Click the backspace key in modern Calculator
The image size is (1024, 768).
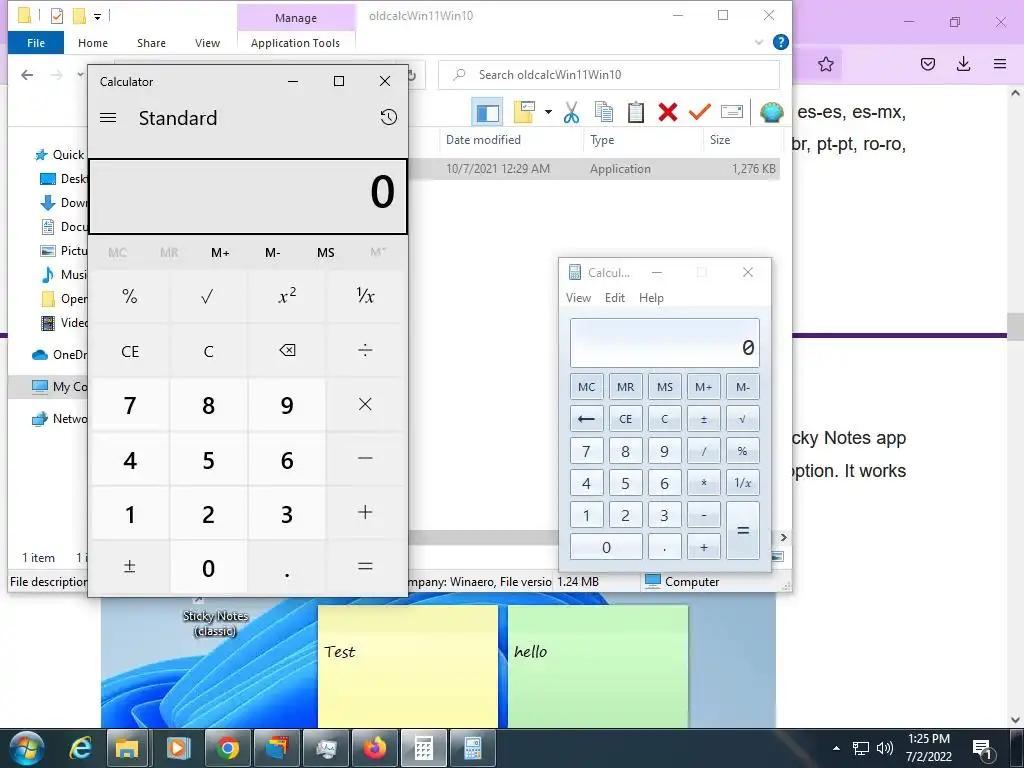point(287,351)
